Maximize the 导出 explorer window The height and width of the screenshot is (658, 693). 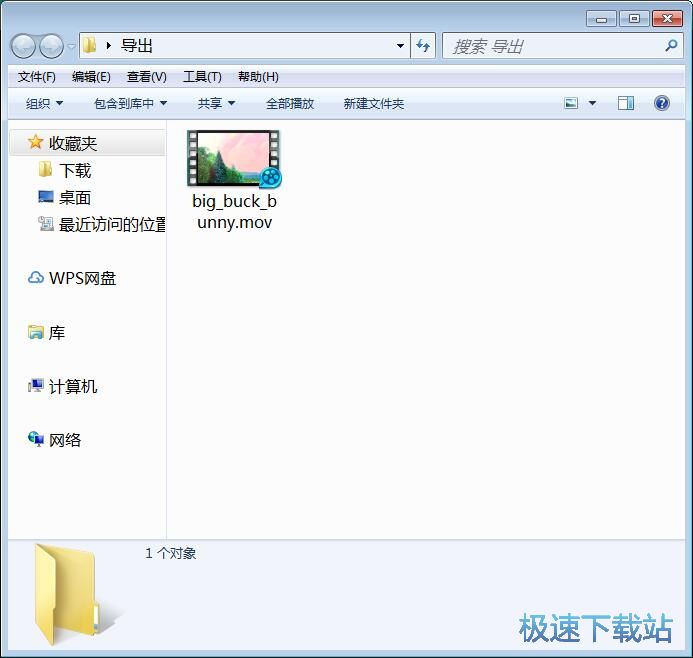(634, 19)
